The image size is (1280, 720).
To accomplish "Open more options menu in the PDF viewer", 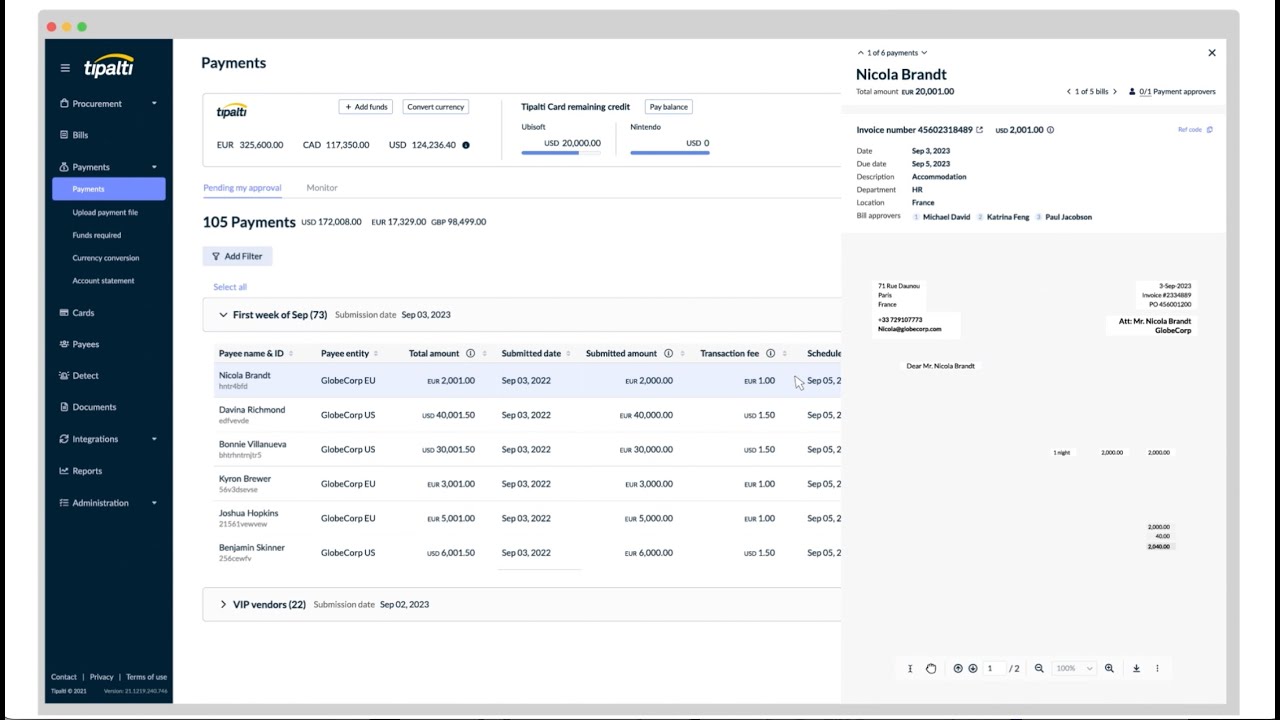I will 1157,668.
